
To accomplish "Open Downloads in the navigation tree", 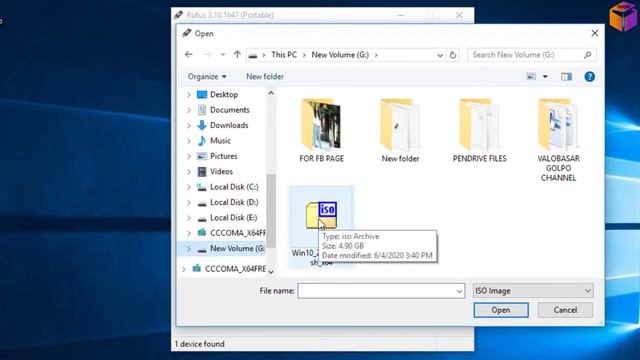I will click(x=229, y=126).
